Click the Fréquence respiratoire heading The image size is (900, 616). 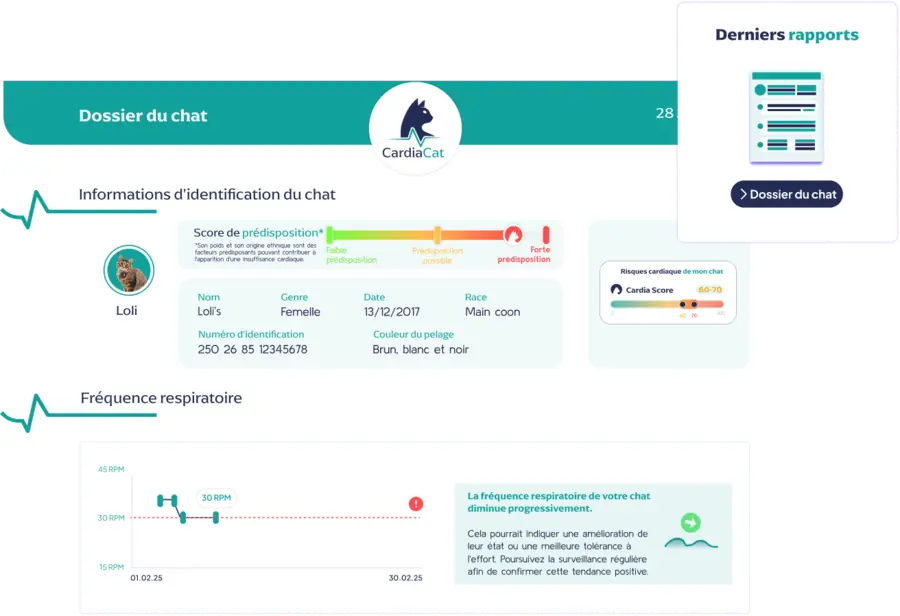coord(161,398)
